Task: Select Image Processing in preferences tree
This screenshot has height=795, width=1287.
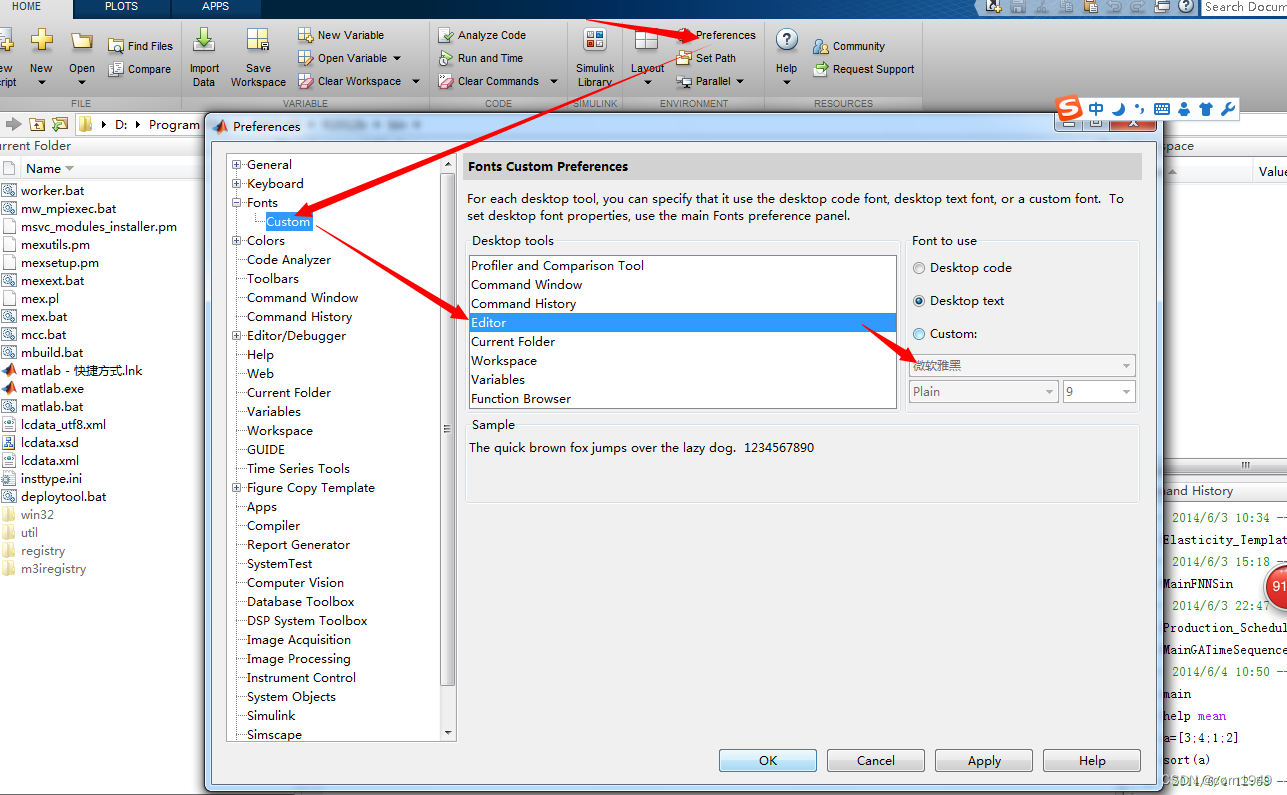Action: click(299, 659)
